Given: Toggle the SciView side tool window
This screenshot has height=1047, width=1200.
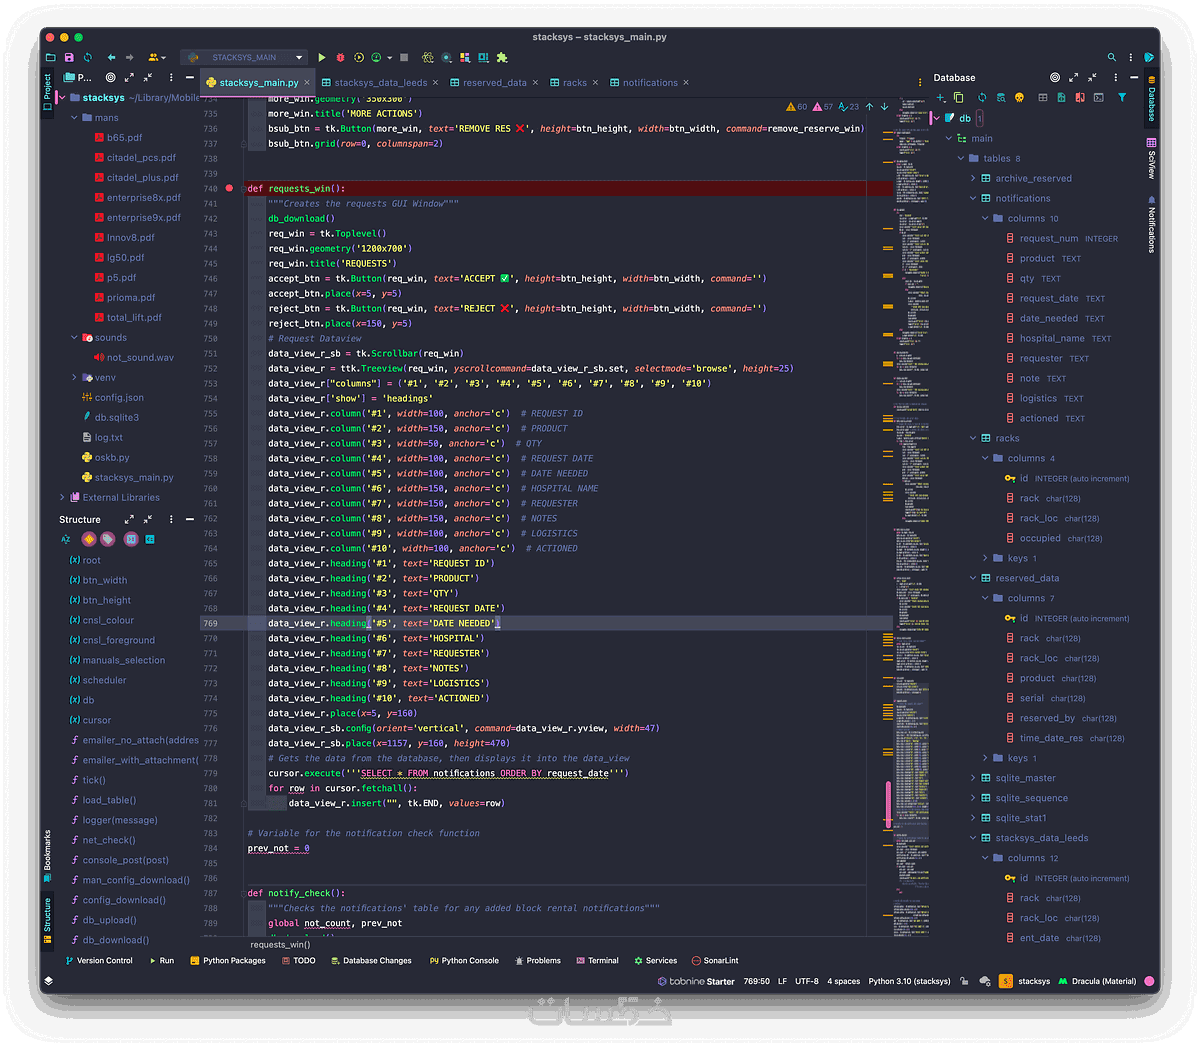Looking at the screenshot, I should pos(1151,159).
